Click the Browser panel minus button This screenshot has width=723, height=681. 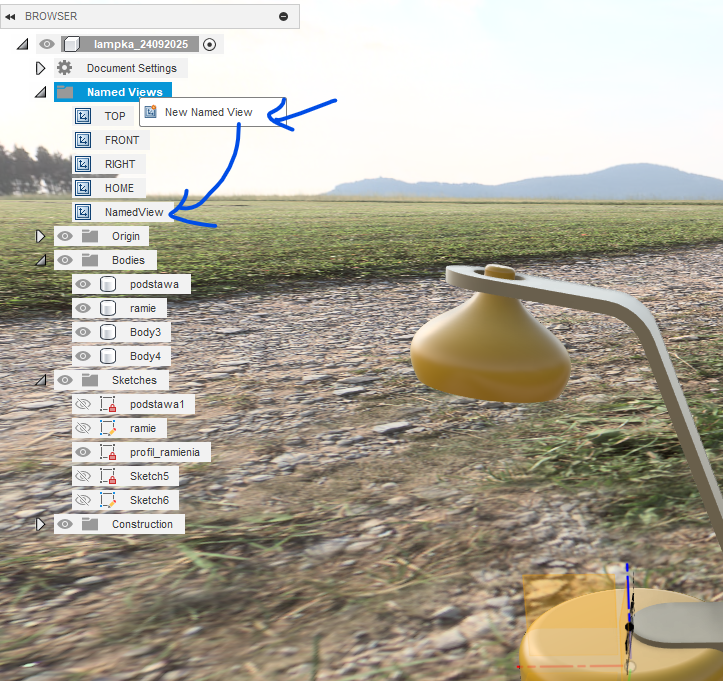point(283,17)
